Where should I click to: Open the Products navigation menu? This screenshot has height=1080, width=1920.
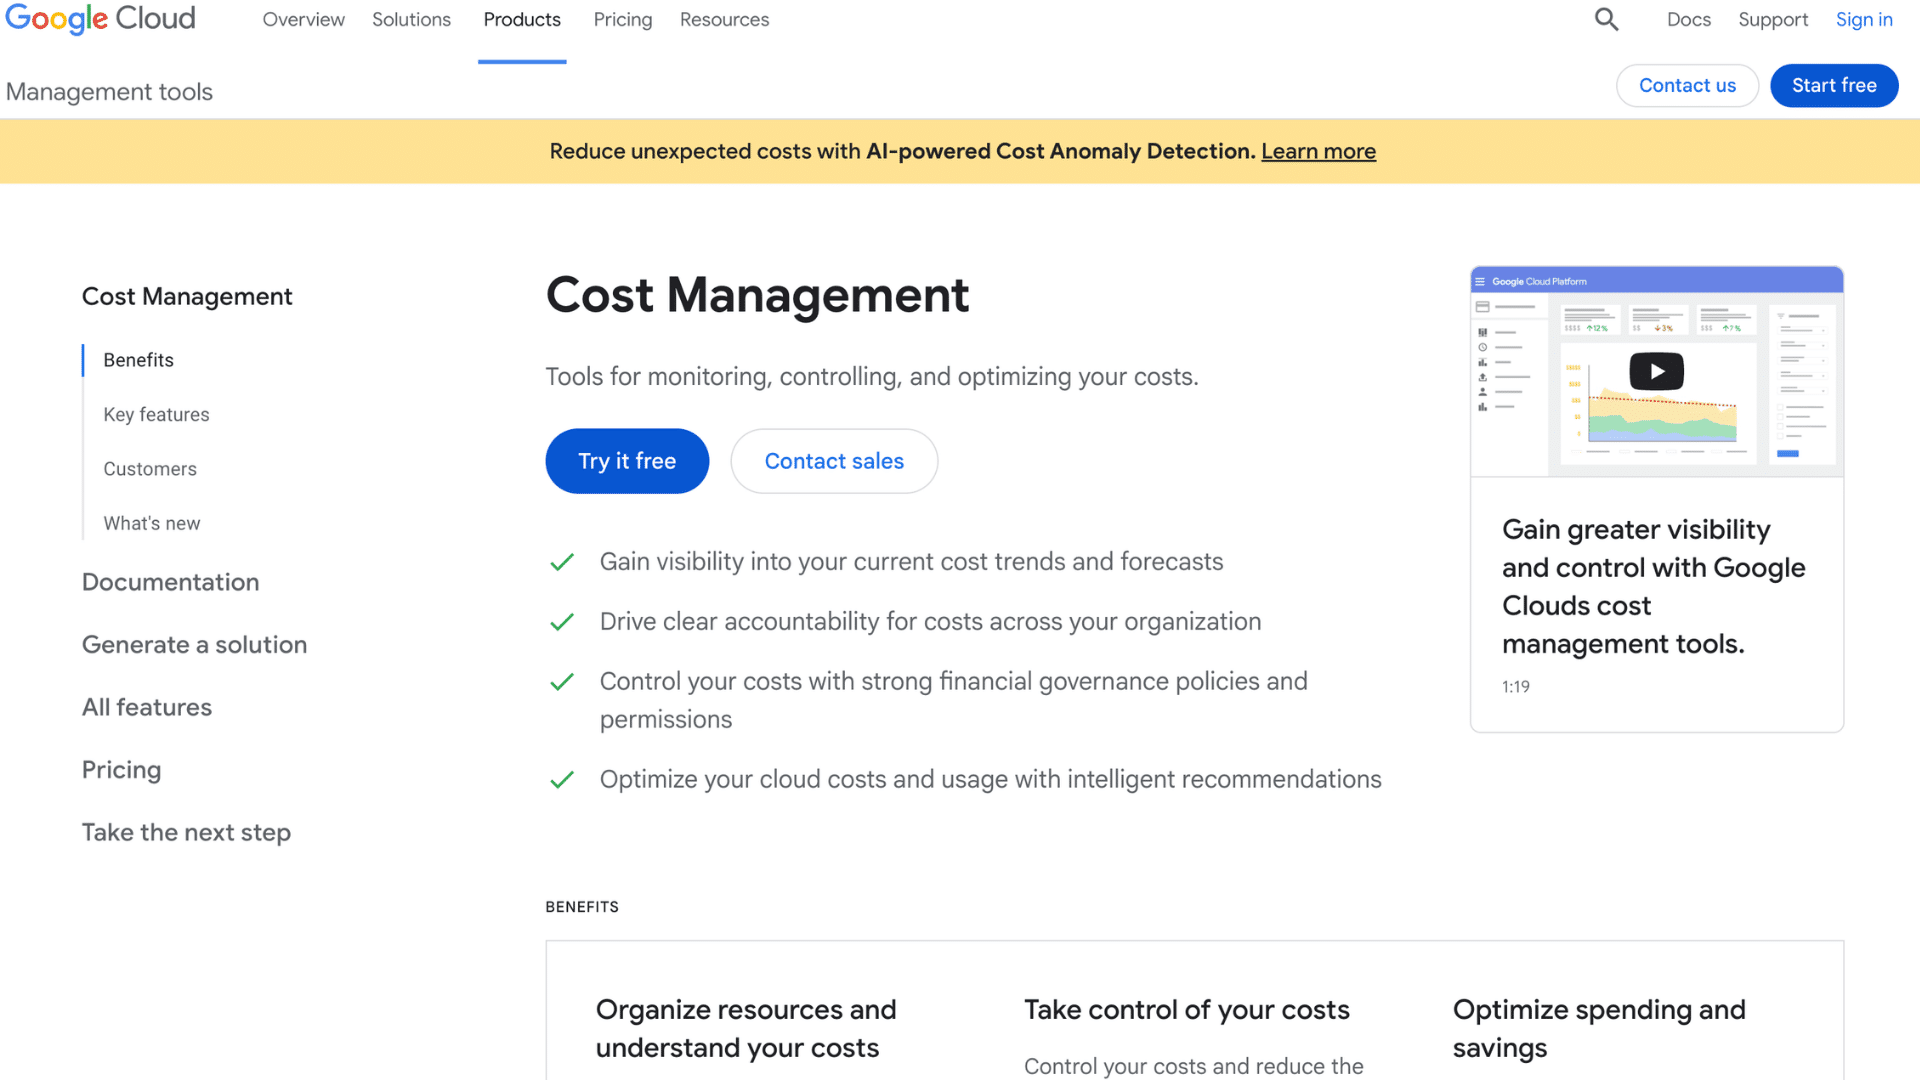coord(521,19)
